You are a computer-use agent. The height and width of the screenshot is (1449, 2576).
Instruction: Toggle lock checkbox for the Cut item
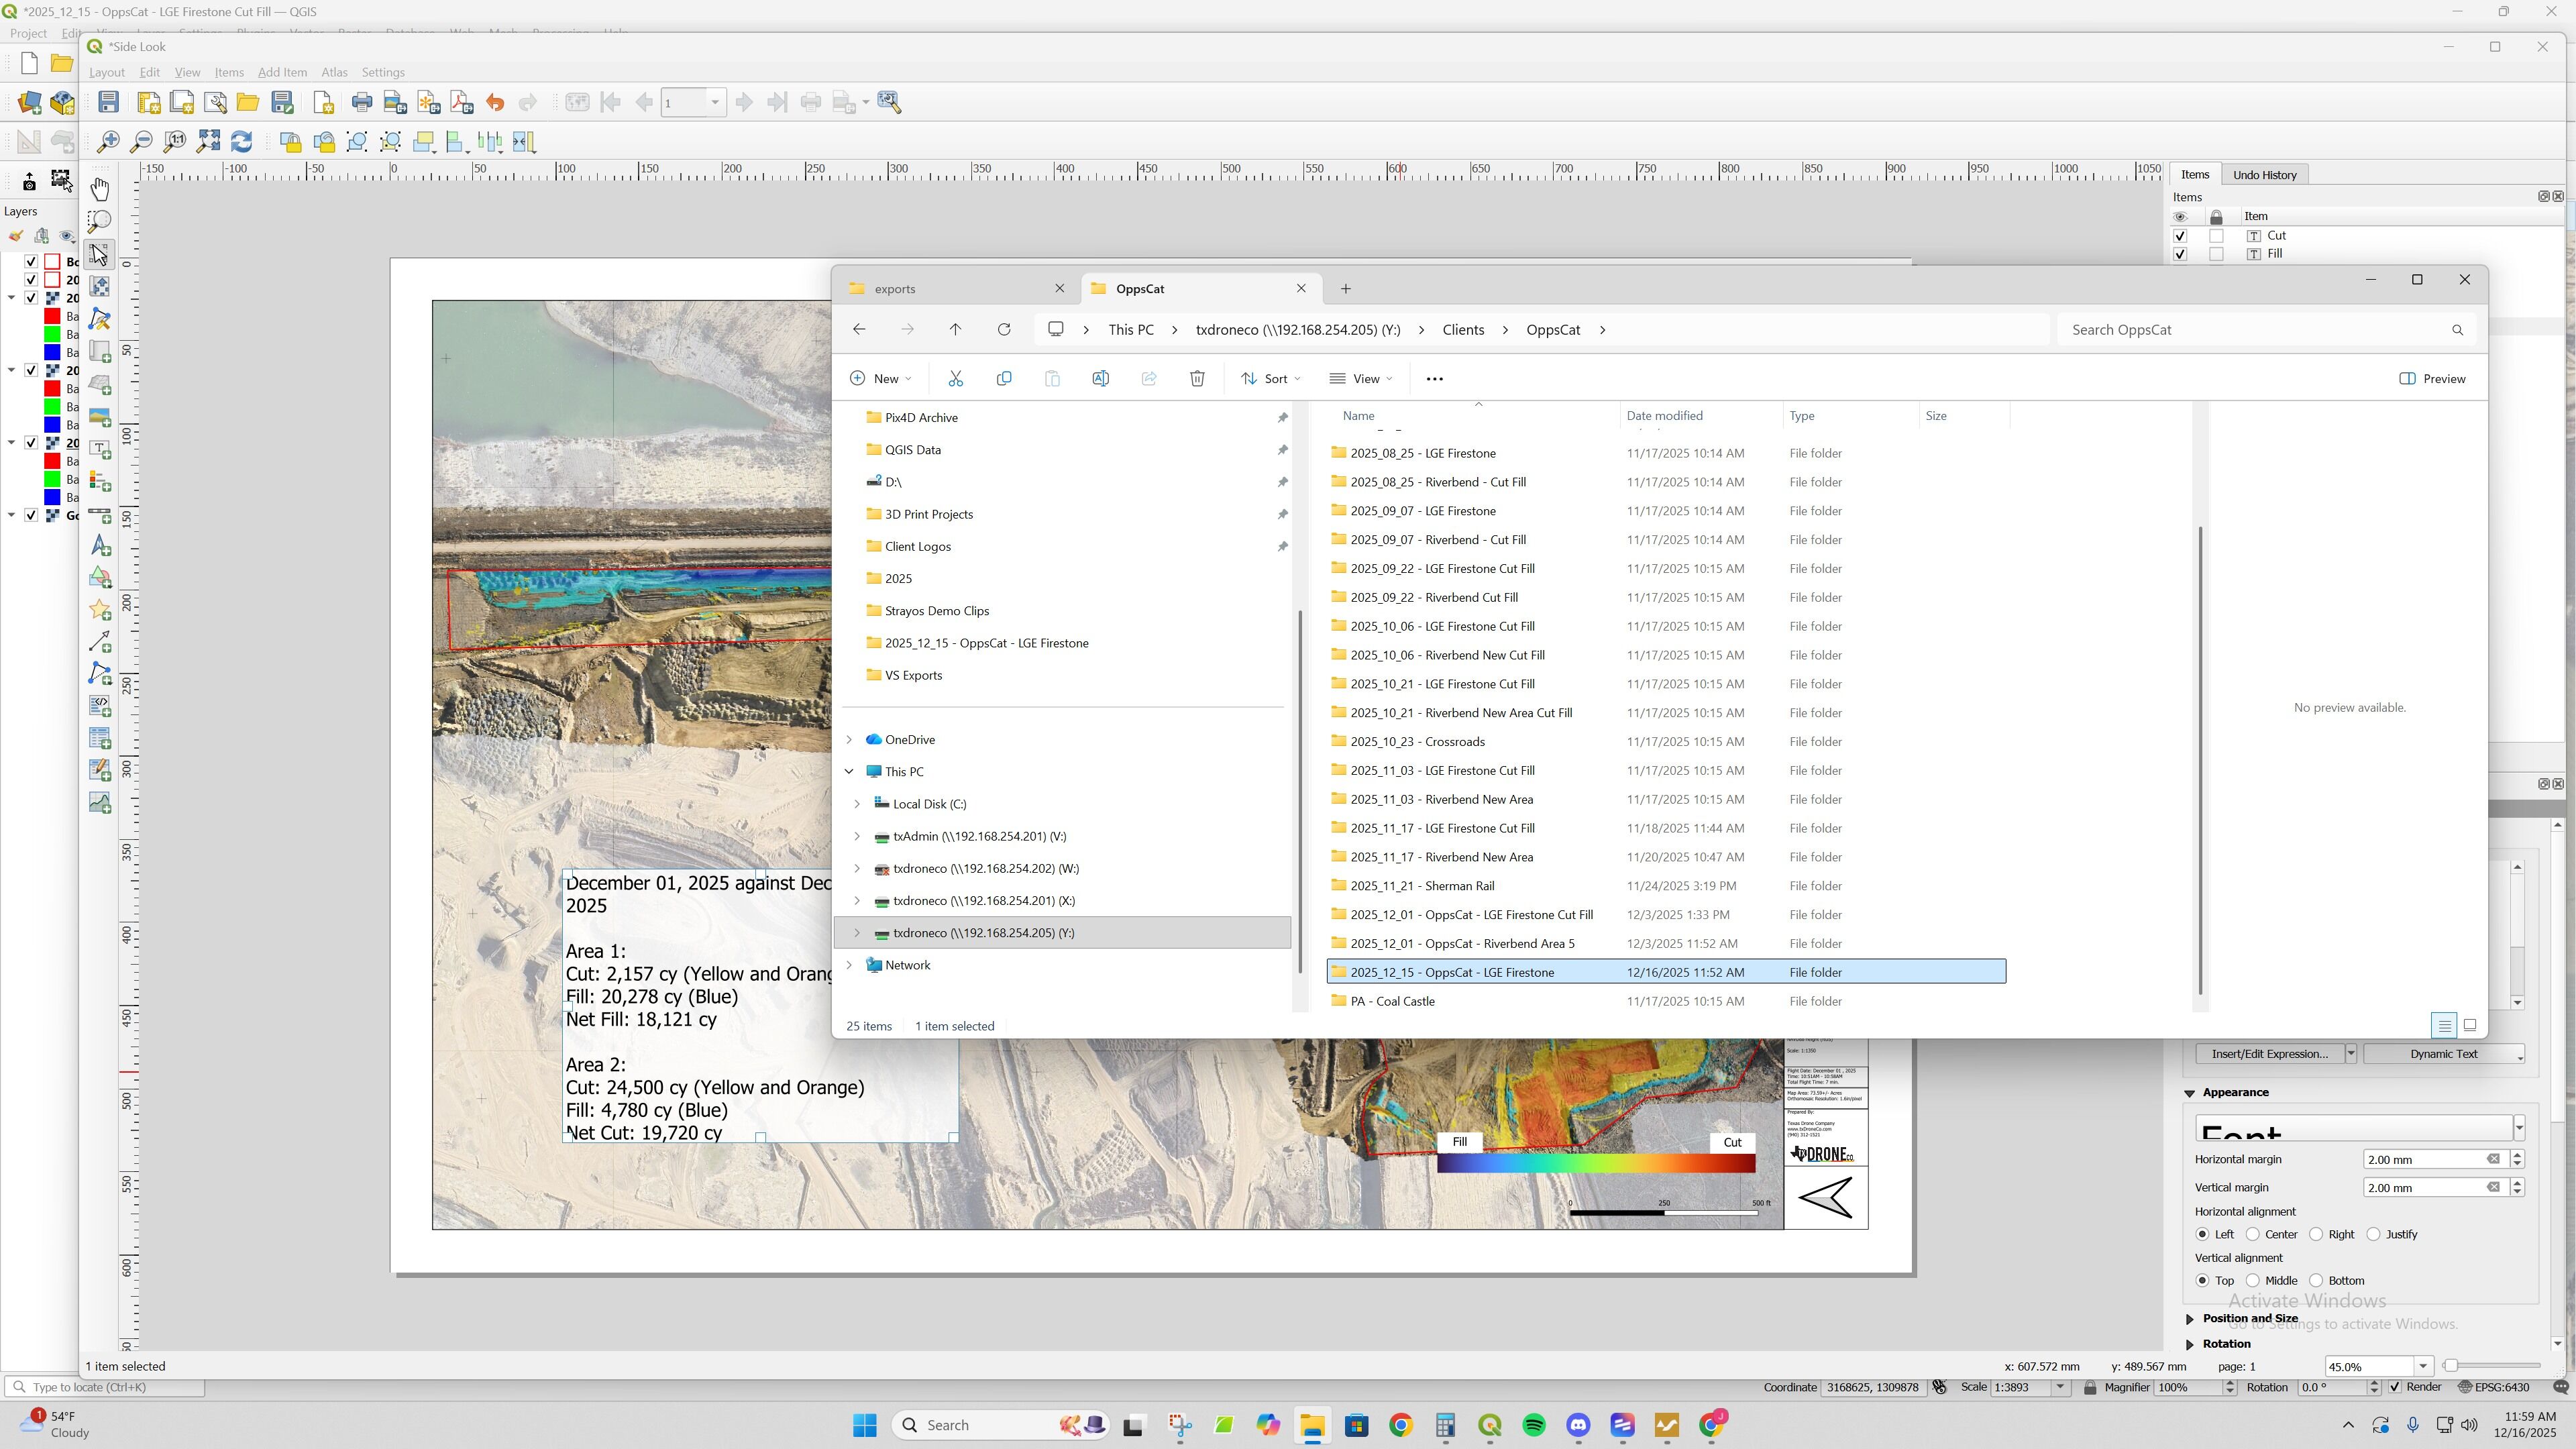point(2217,236)
